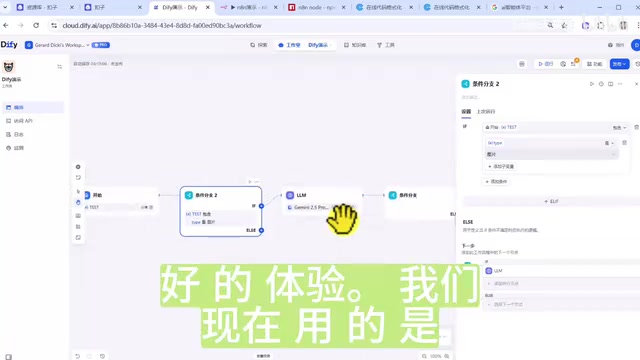Open the 图片 value dropdown
Image resolution: width=640 pixels, height=360 pixels.
552,154
